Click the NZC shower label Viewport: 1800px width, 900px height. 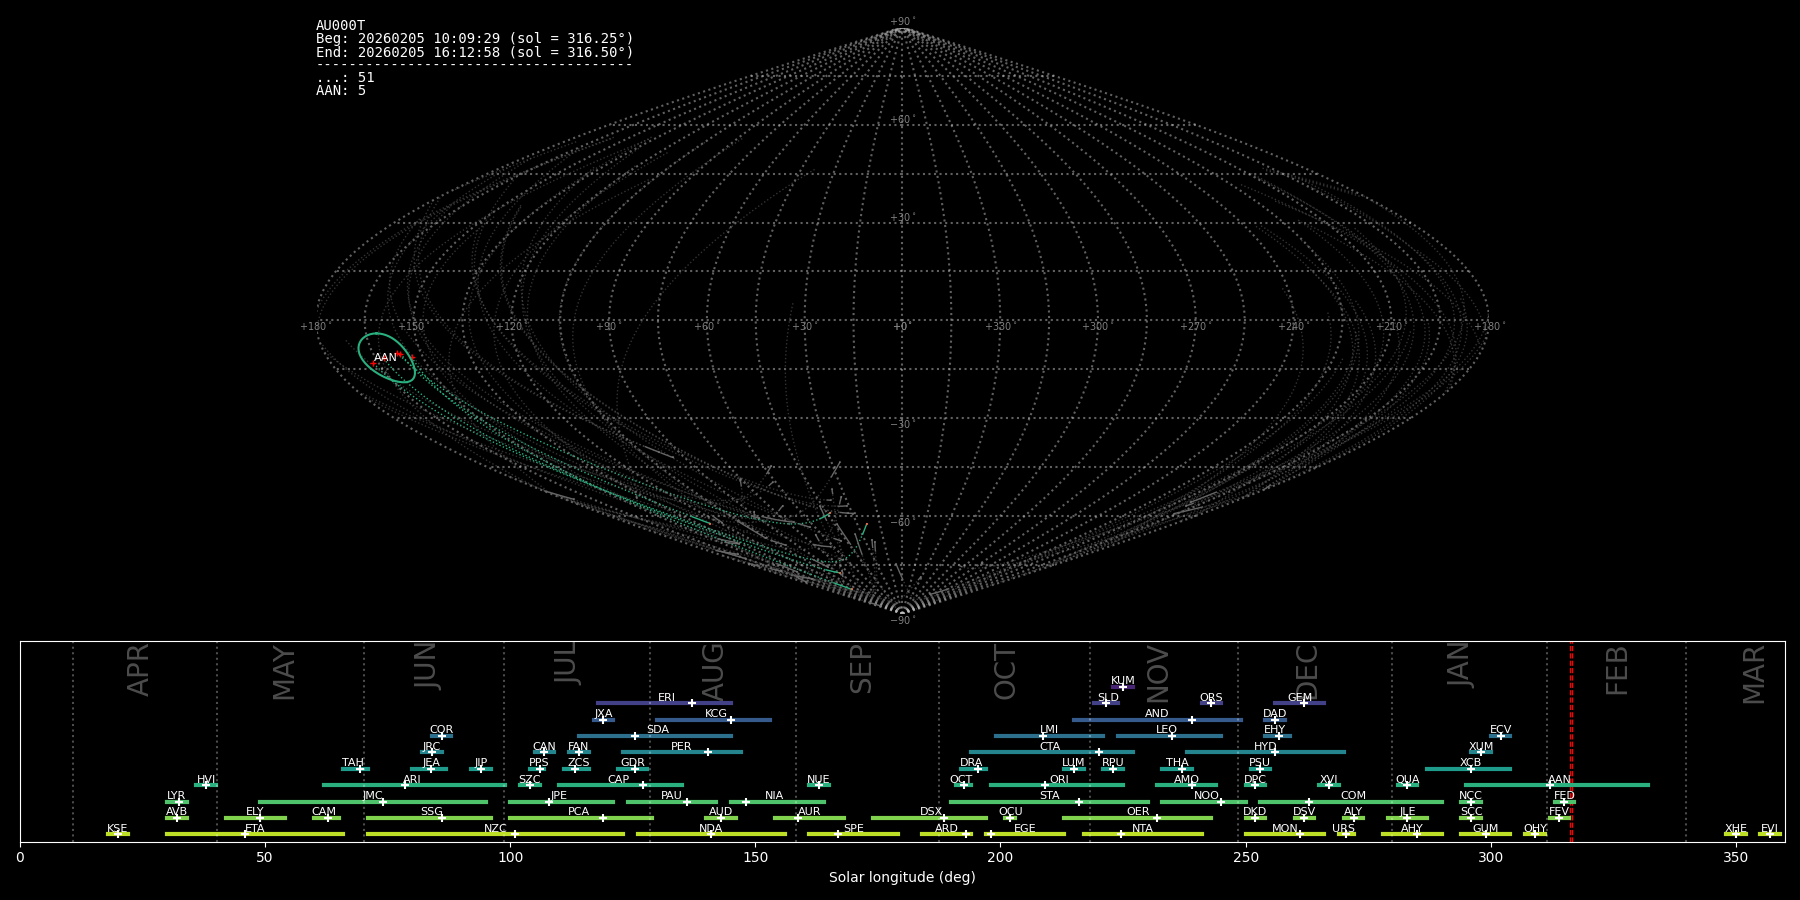[x=495, y=829]
